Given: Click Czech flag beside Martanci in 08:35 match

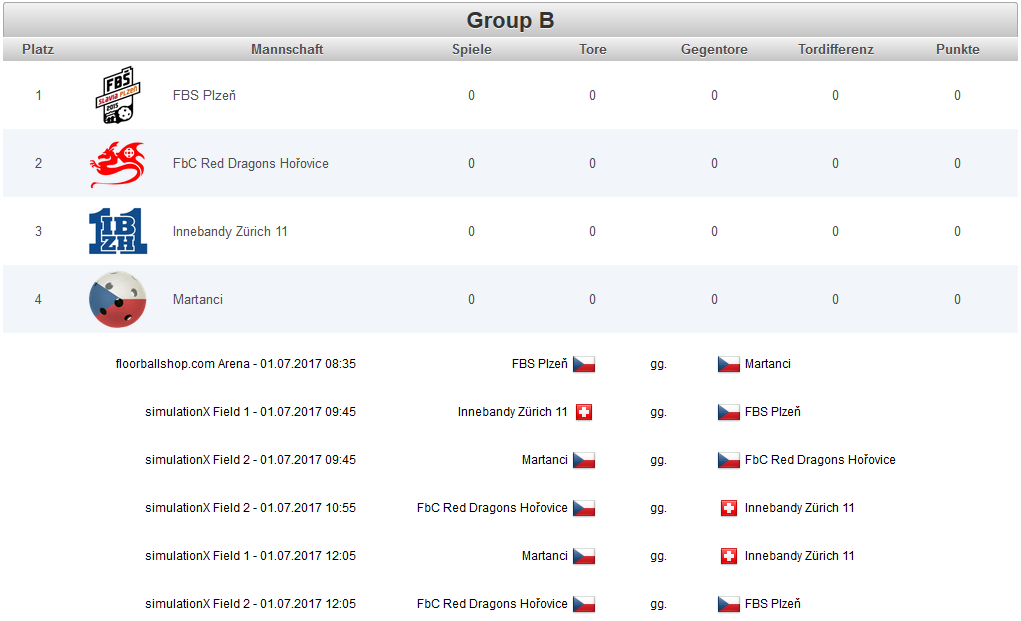Looking at the screenshot, I should [729, 364].
